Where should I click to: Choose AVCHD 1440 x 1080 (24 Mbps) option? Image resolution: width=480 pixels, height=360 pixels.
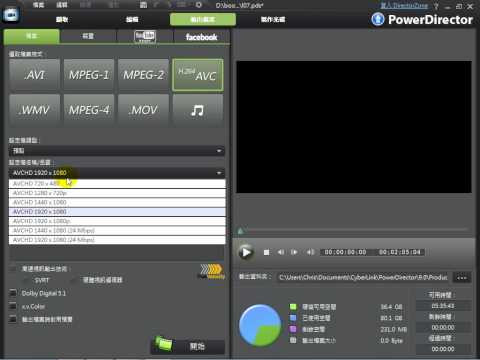click(x=117, y=230)
